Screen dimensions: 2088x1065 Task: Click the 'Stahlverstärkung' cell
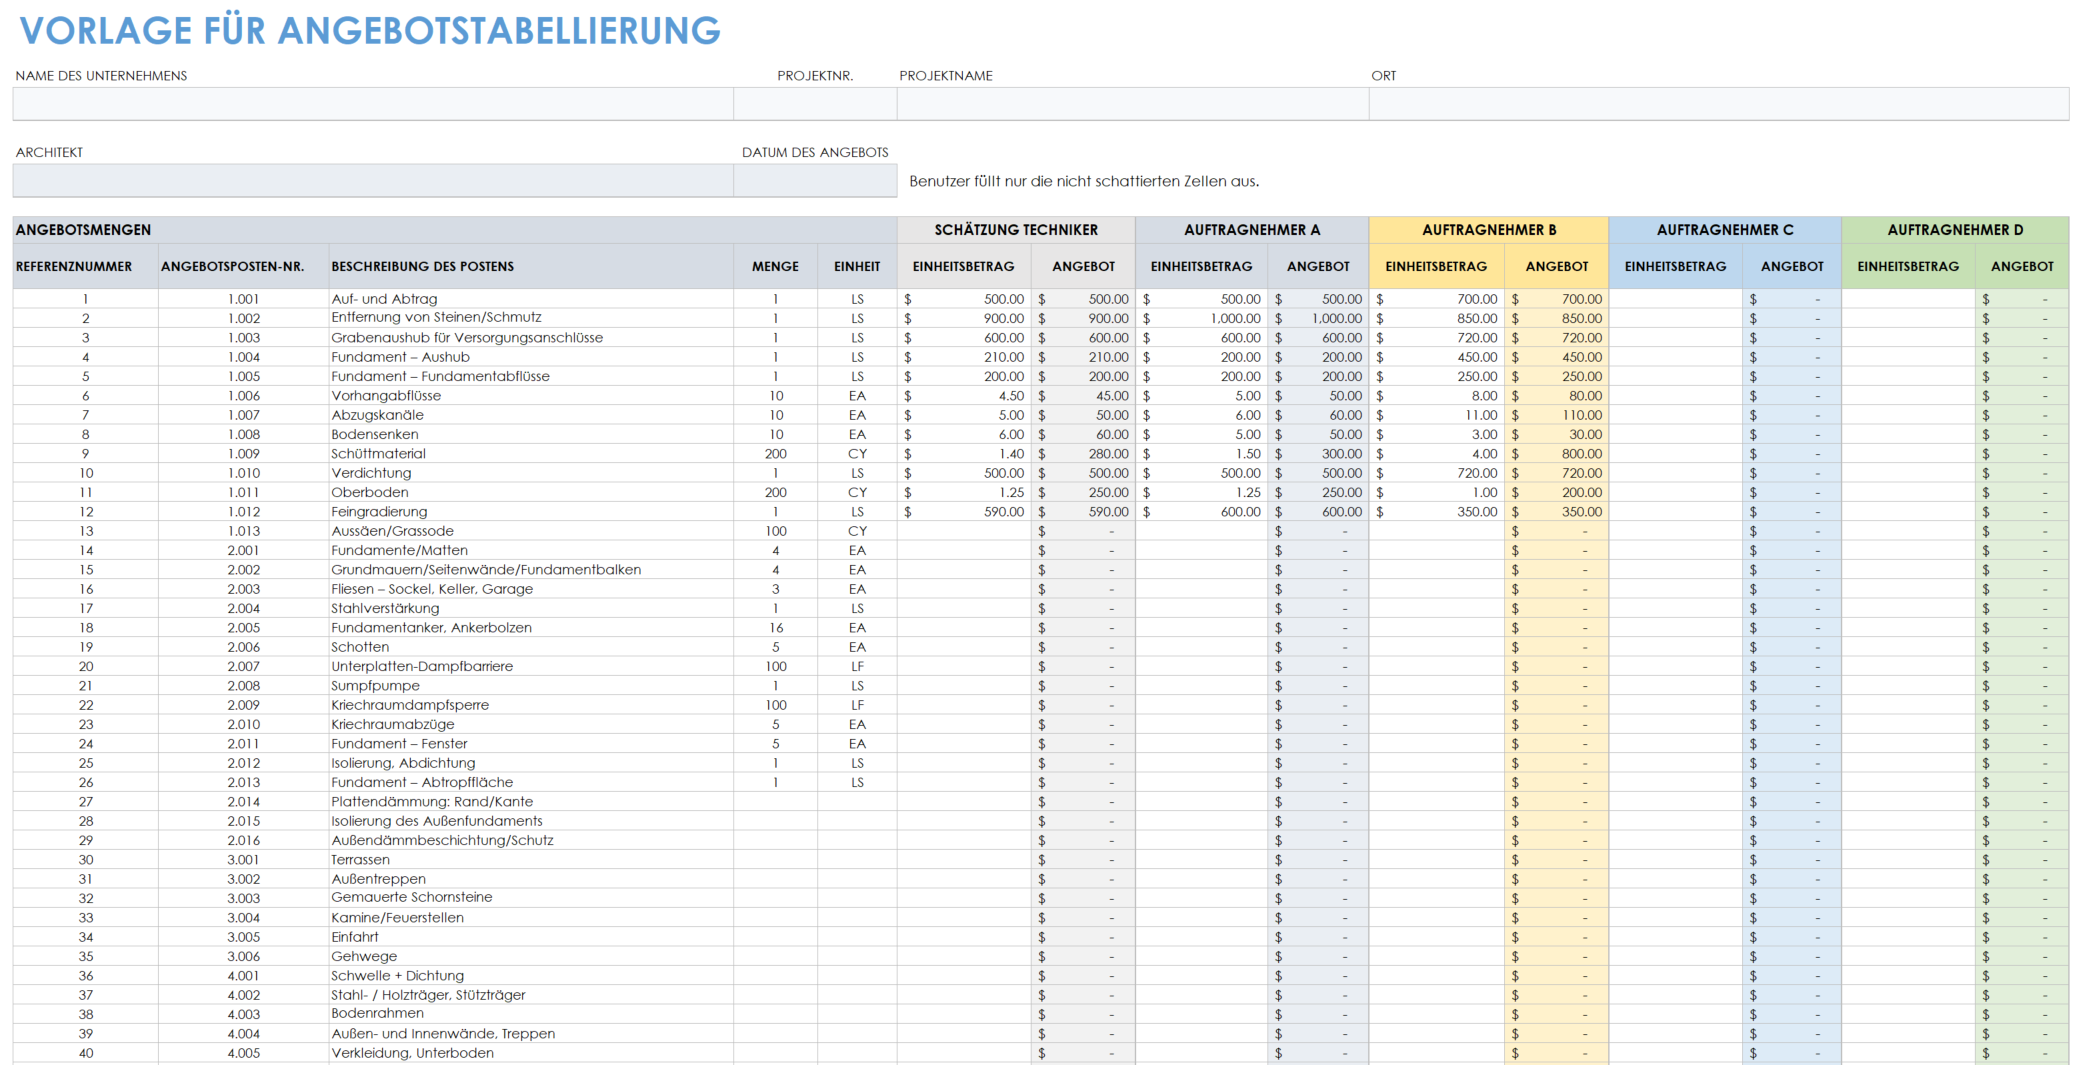[531, 608]
